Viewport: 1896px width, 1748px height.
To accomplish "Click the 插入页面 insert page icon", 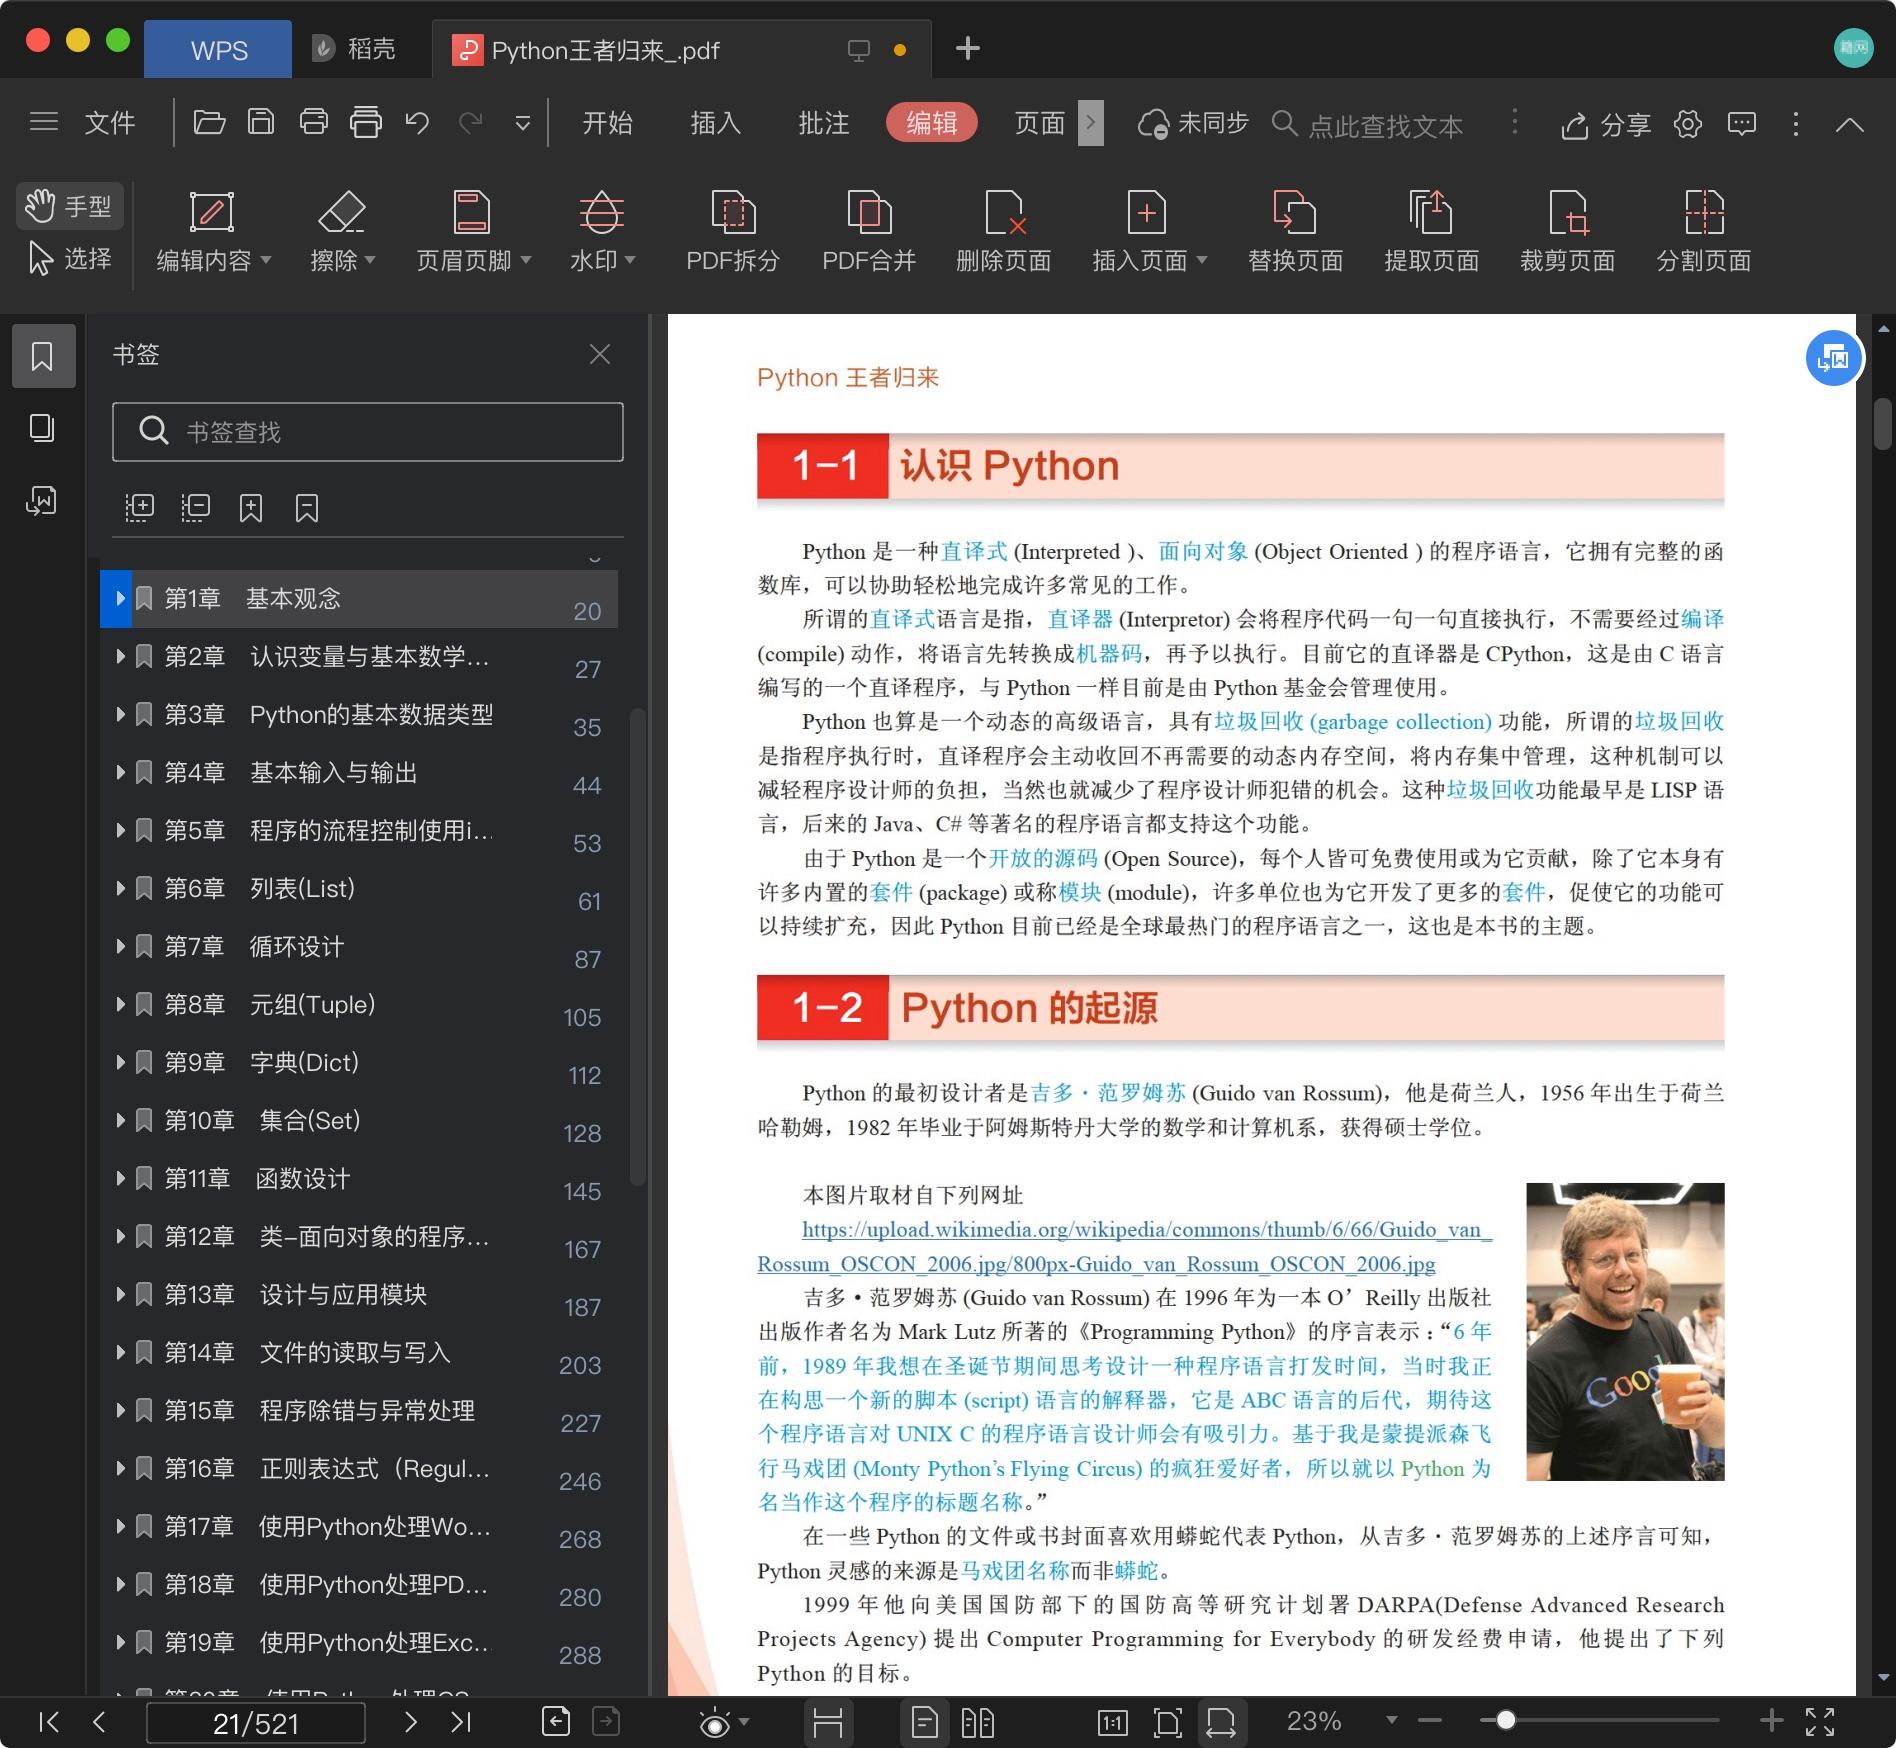I will tap(1146, 212).
